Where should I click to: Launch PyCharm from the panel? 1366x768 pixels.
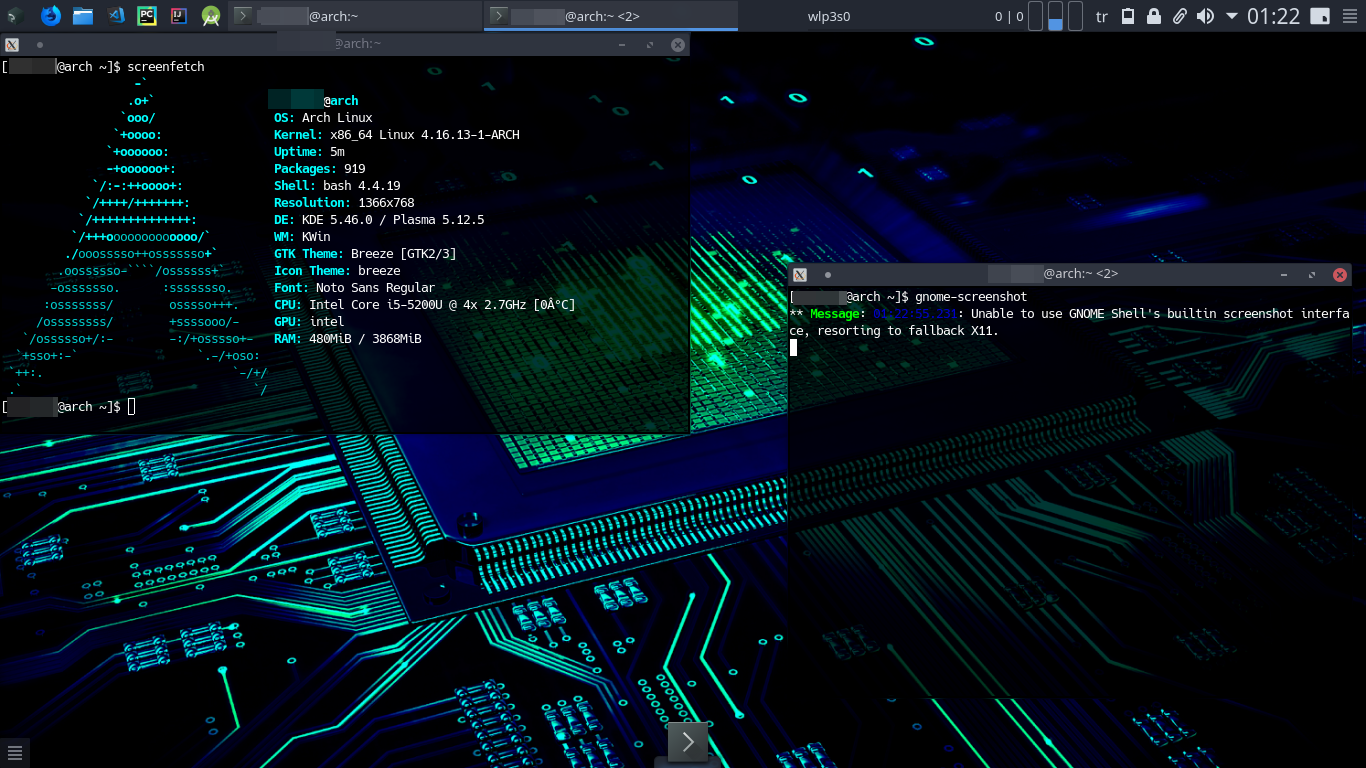[147, 16]
